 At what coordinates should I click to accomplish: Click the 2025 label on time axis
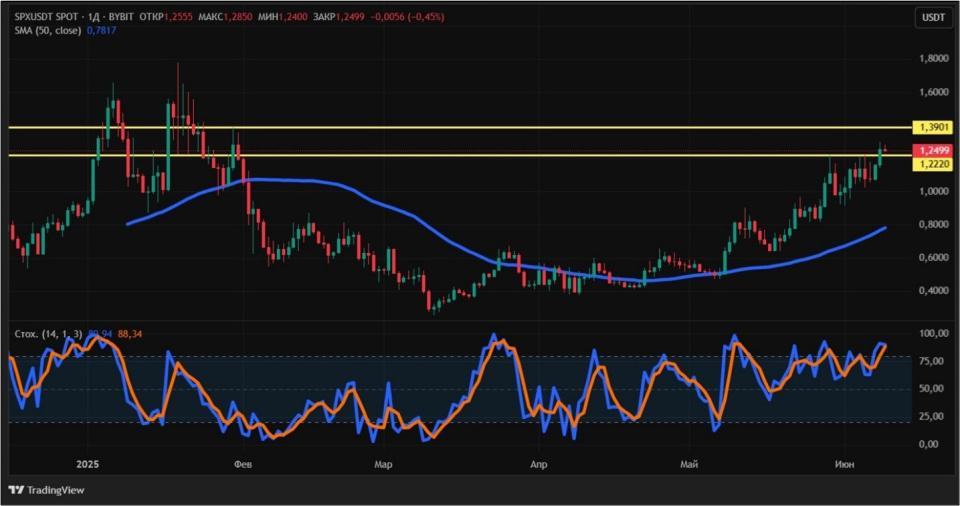pyautogui.click(x=87, y=464)
